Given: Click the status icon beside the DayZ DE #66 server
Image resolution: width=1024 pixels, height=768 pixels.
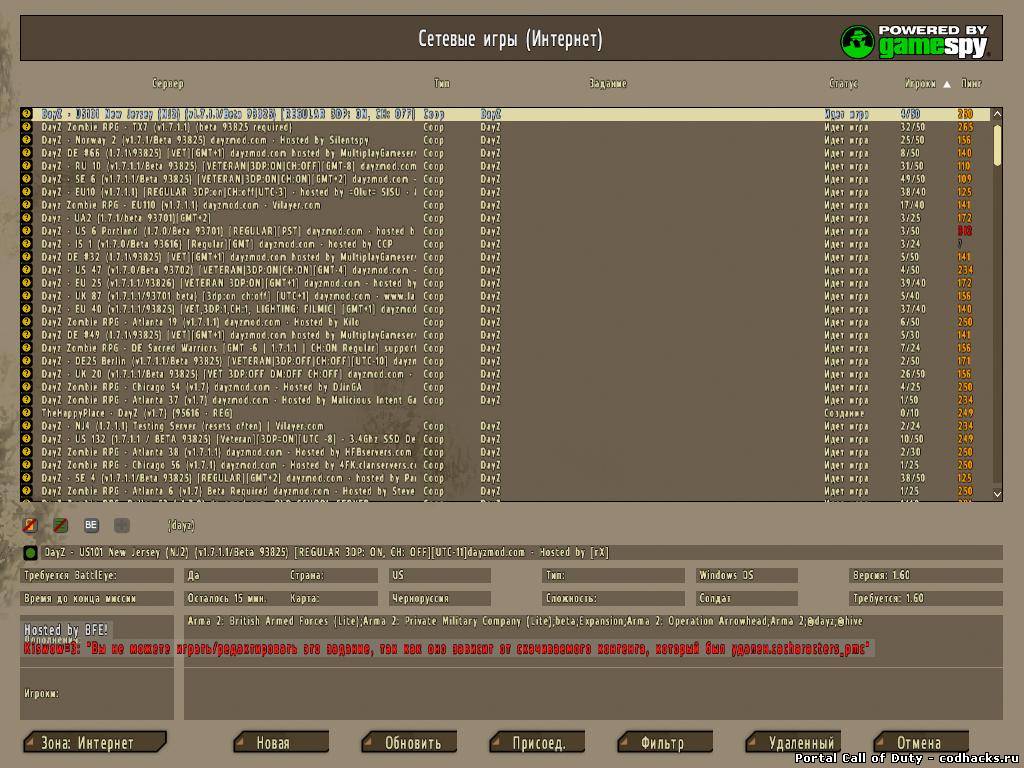Looking at the screenshot, I should point(26,153).
